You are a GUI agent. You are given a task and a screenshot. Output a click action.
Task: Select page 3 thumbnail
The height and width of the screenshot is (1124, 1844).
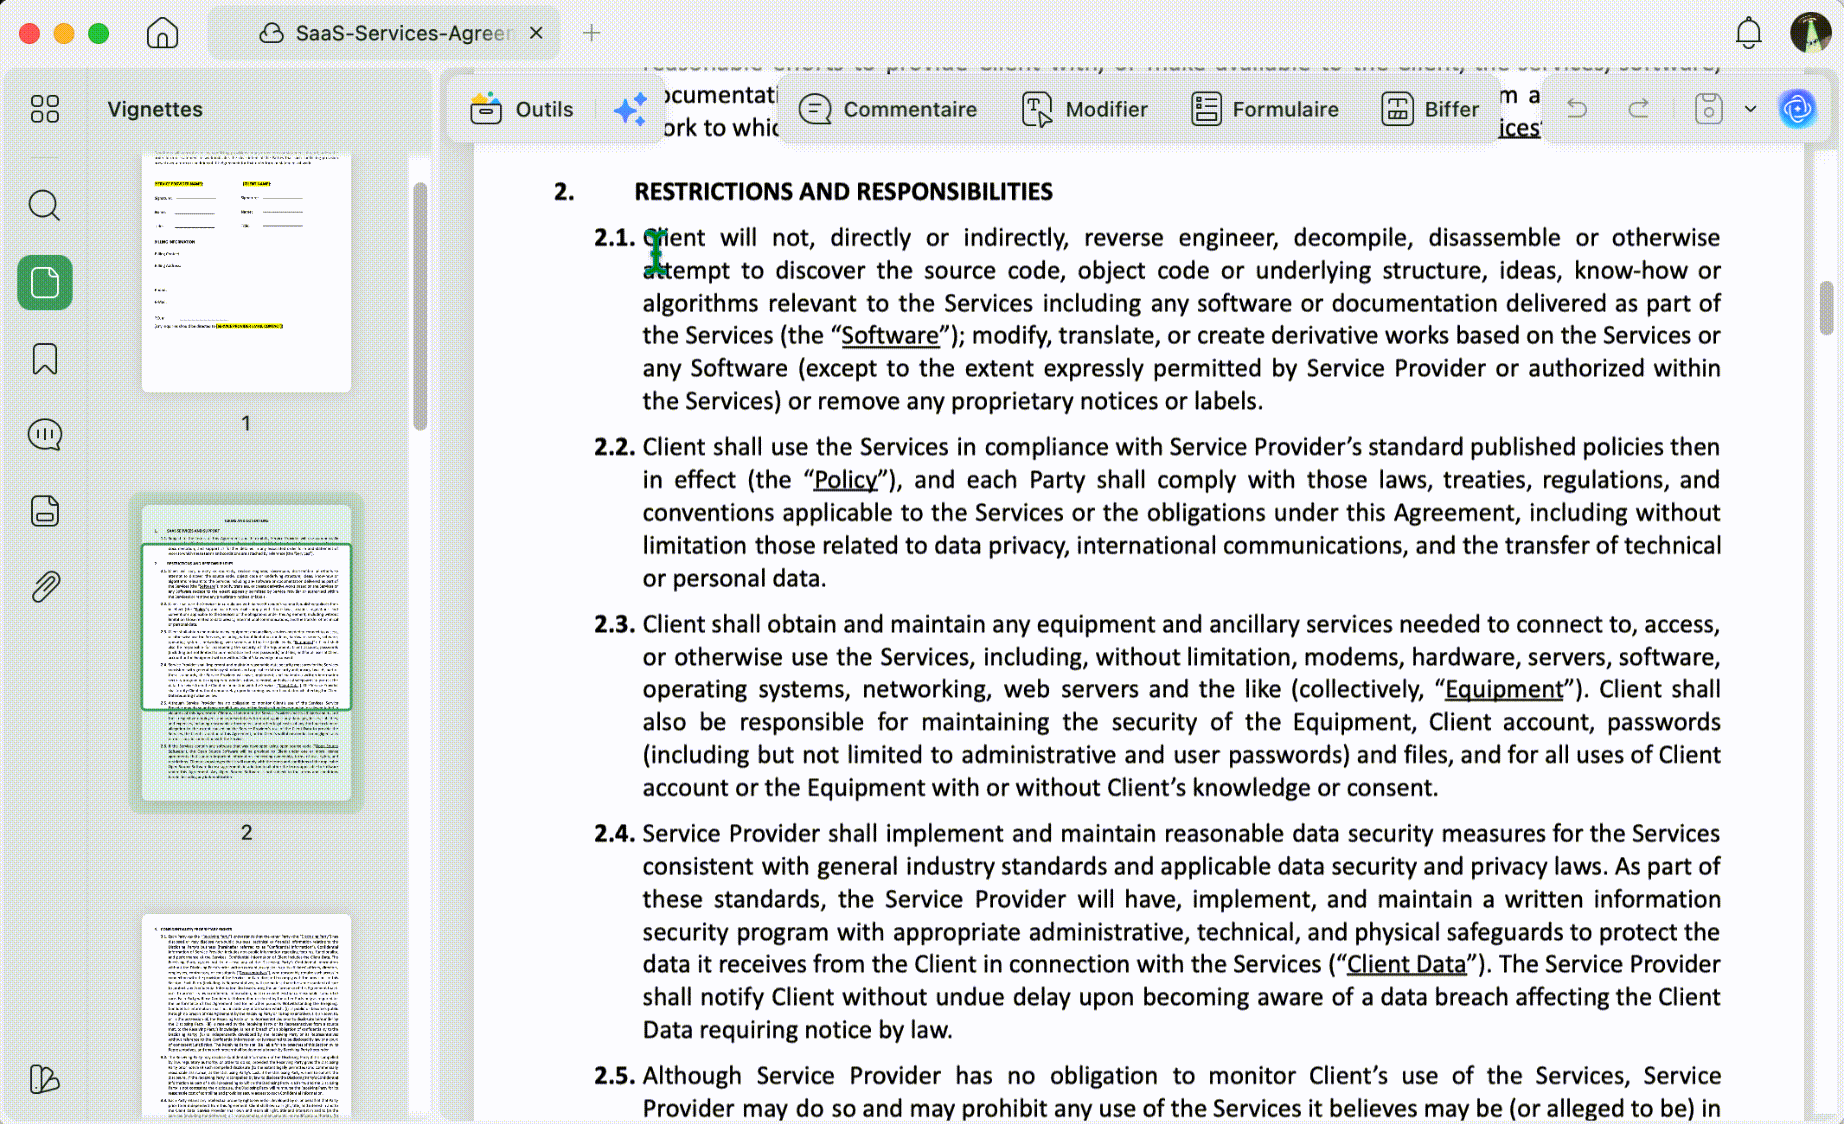coord(246,1015)
